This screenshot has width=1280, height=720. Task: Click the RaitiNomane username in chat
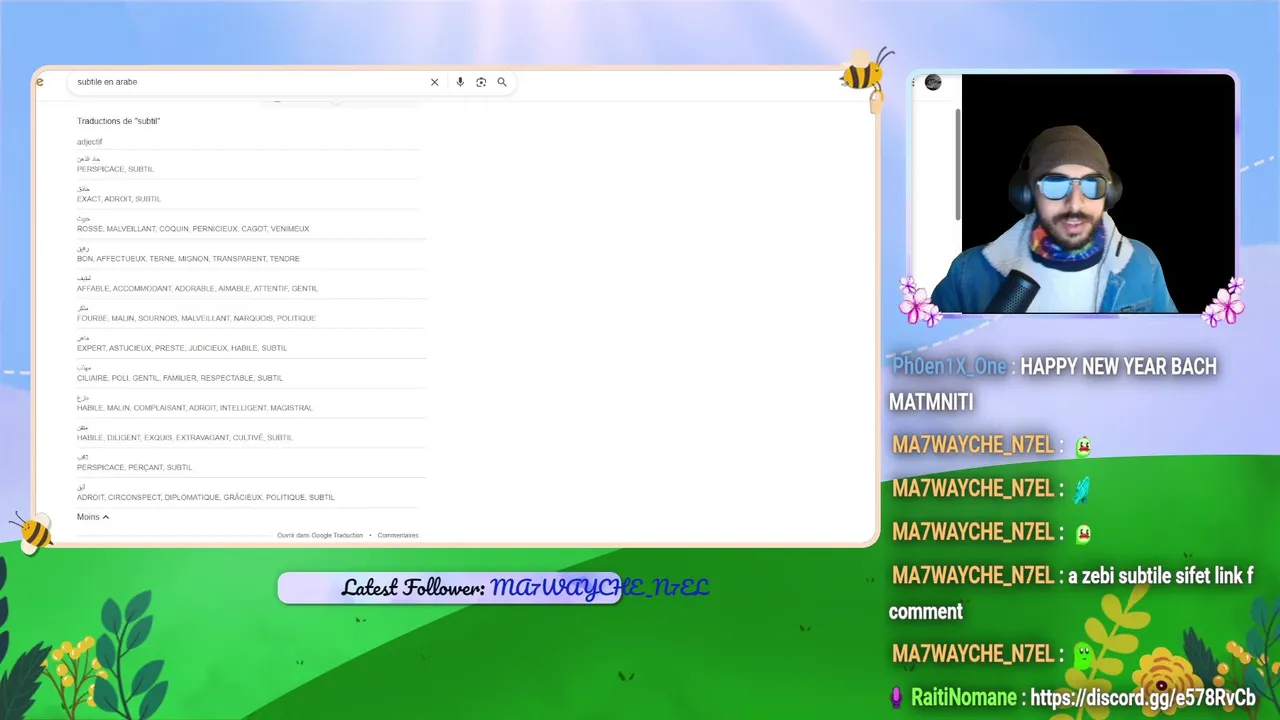tap(963, 697)
